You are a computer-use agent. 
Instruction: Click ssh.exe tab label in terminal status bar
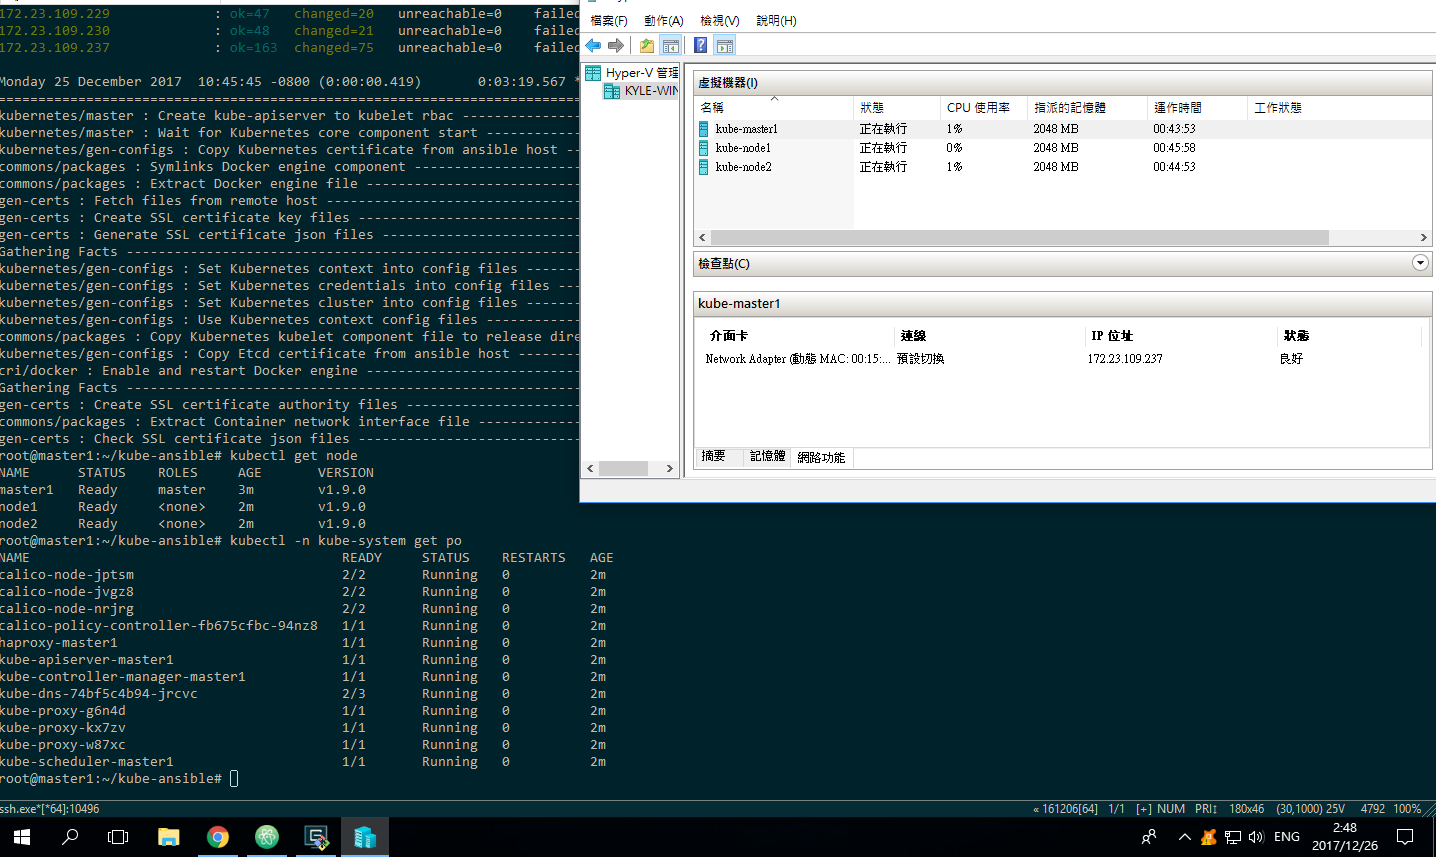[x=50, y=809]
